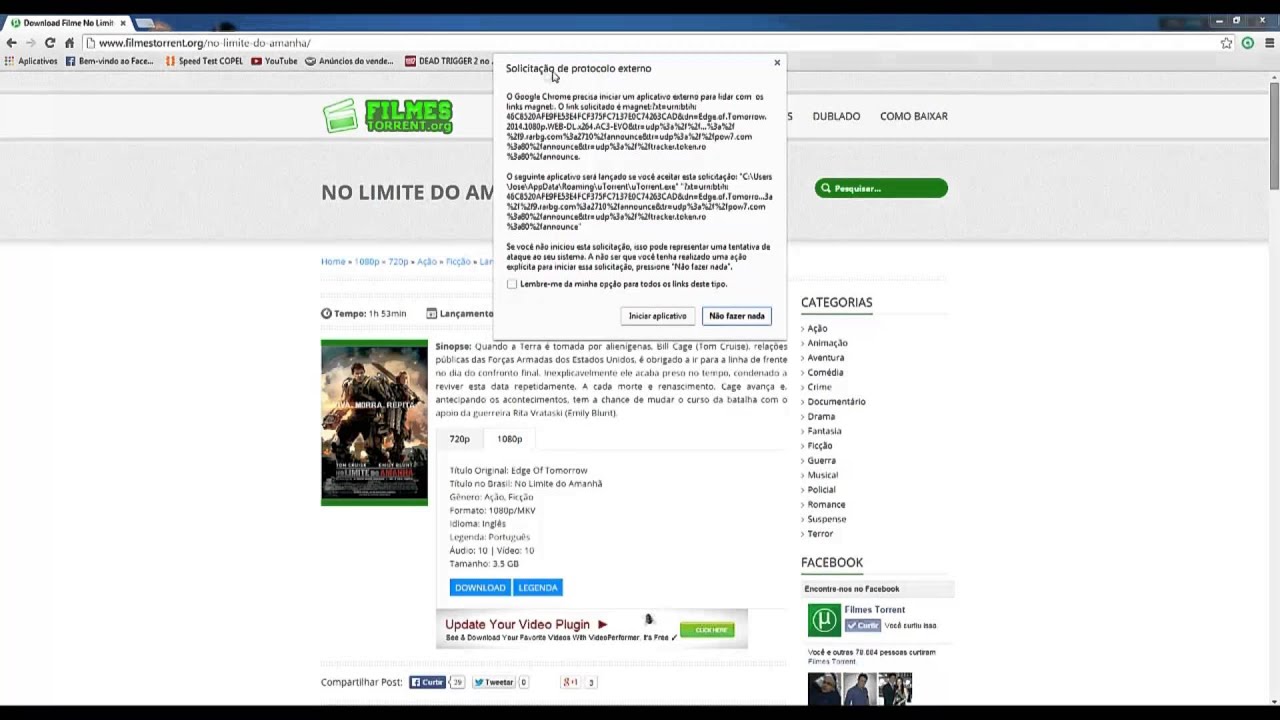Open Terror category link

[x=820, y=534]
